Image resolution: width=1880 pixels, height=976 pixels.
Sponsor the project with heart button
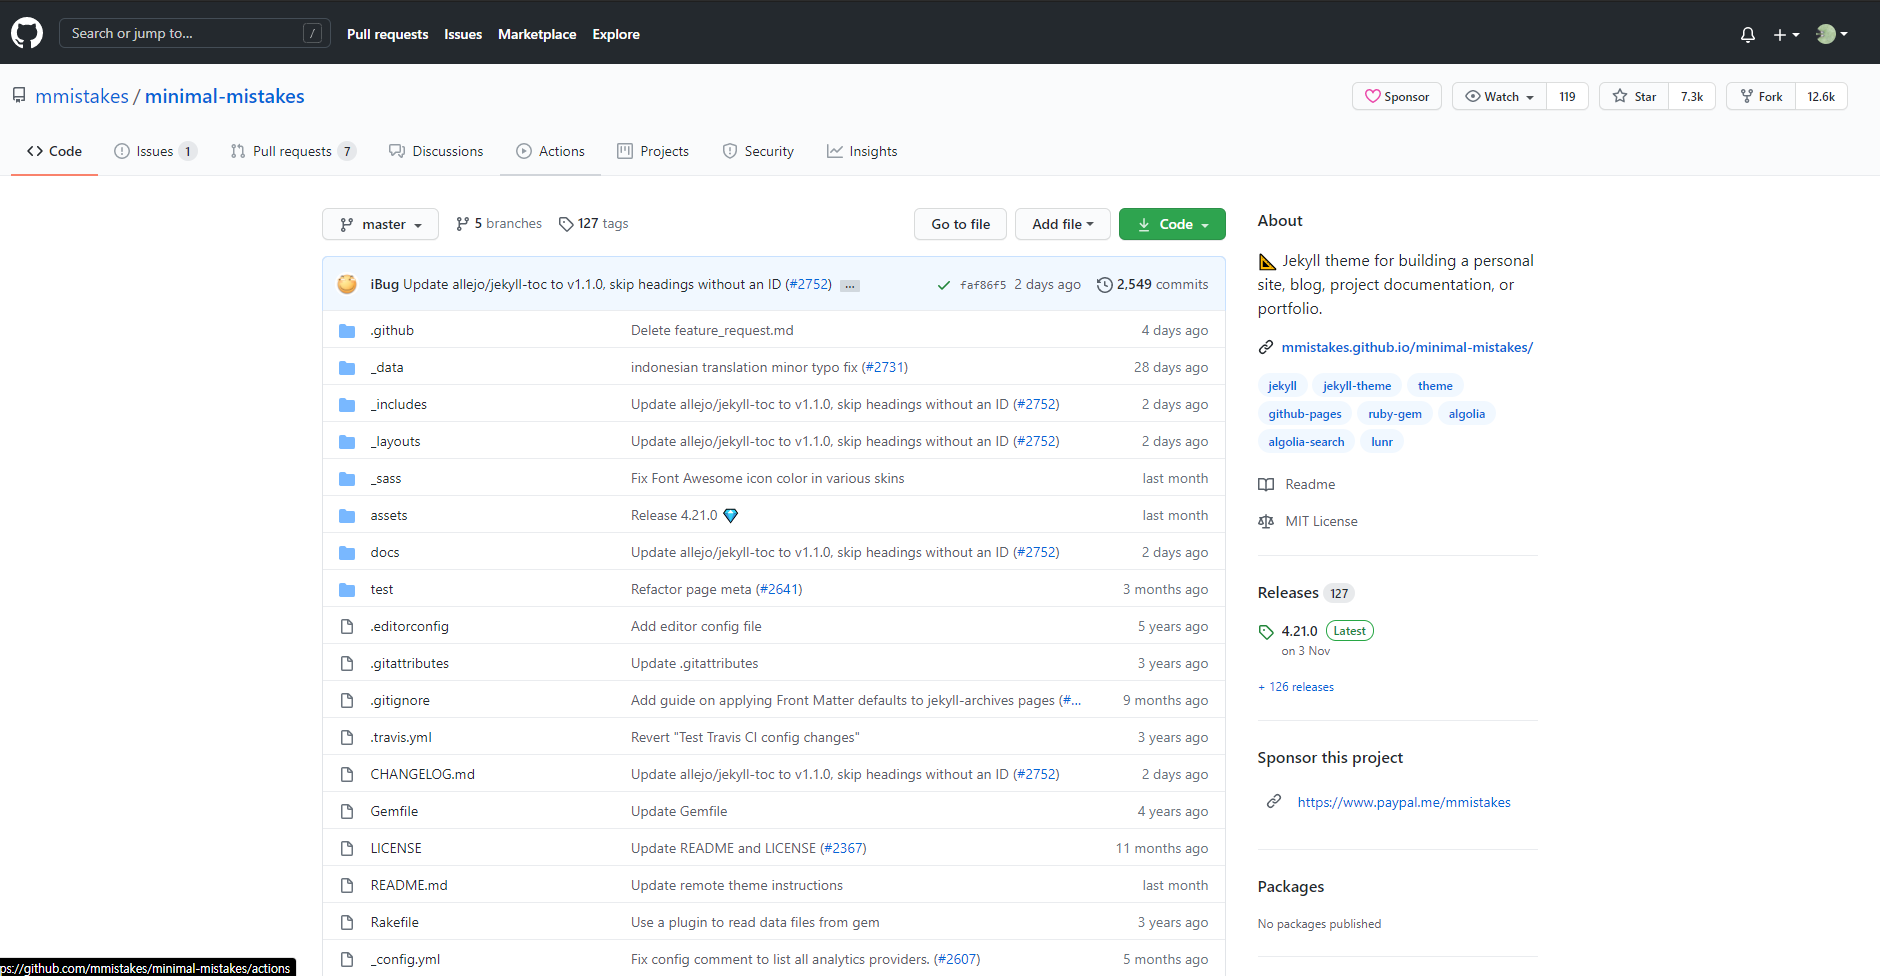point(1397,96)
